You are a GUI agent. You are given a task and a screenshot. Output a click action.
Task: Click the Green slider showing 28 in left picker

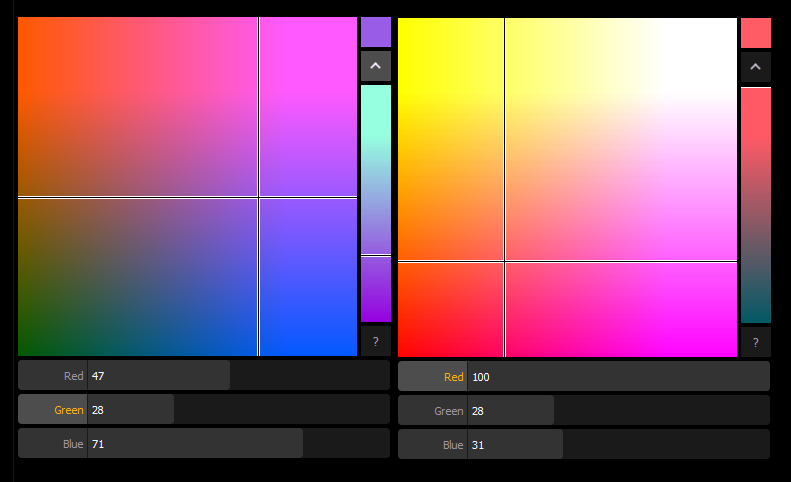239,410
